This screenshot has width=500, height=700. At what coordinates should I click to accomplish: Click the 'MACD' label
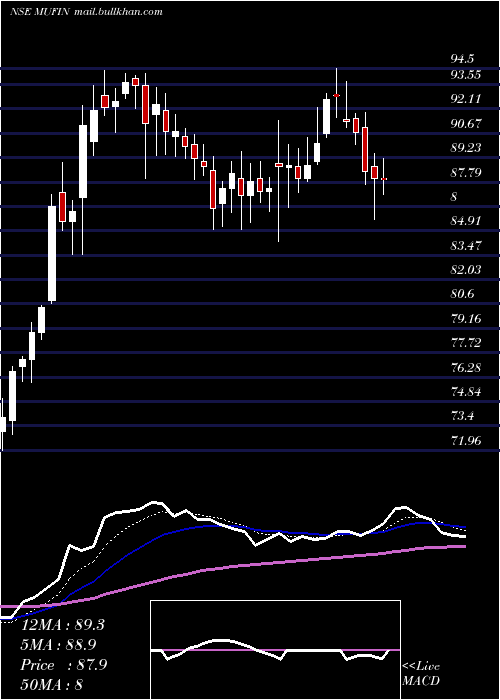[x=421, y=681]
